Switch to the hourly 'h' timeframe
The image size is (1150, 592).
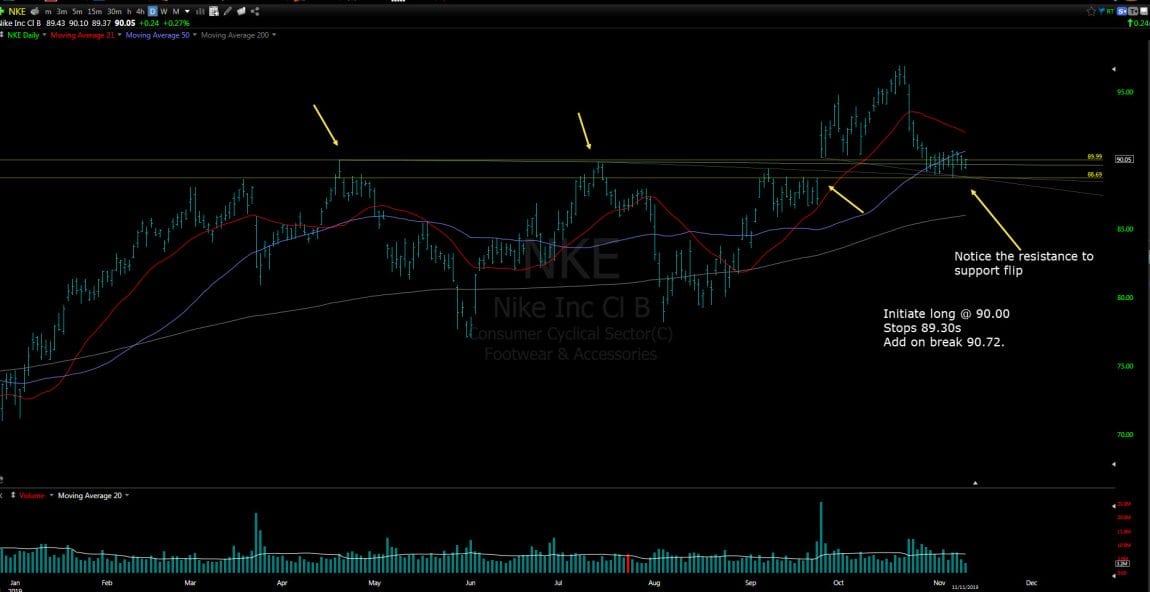coord(129,12)
